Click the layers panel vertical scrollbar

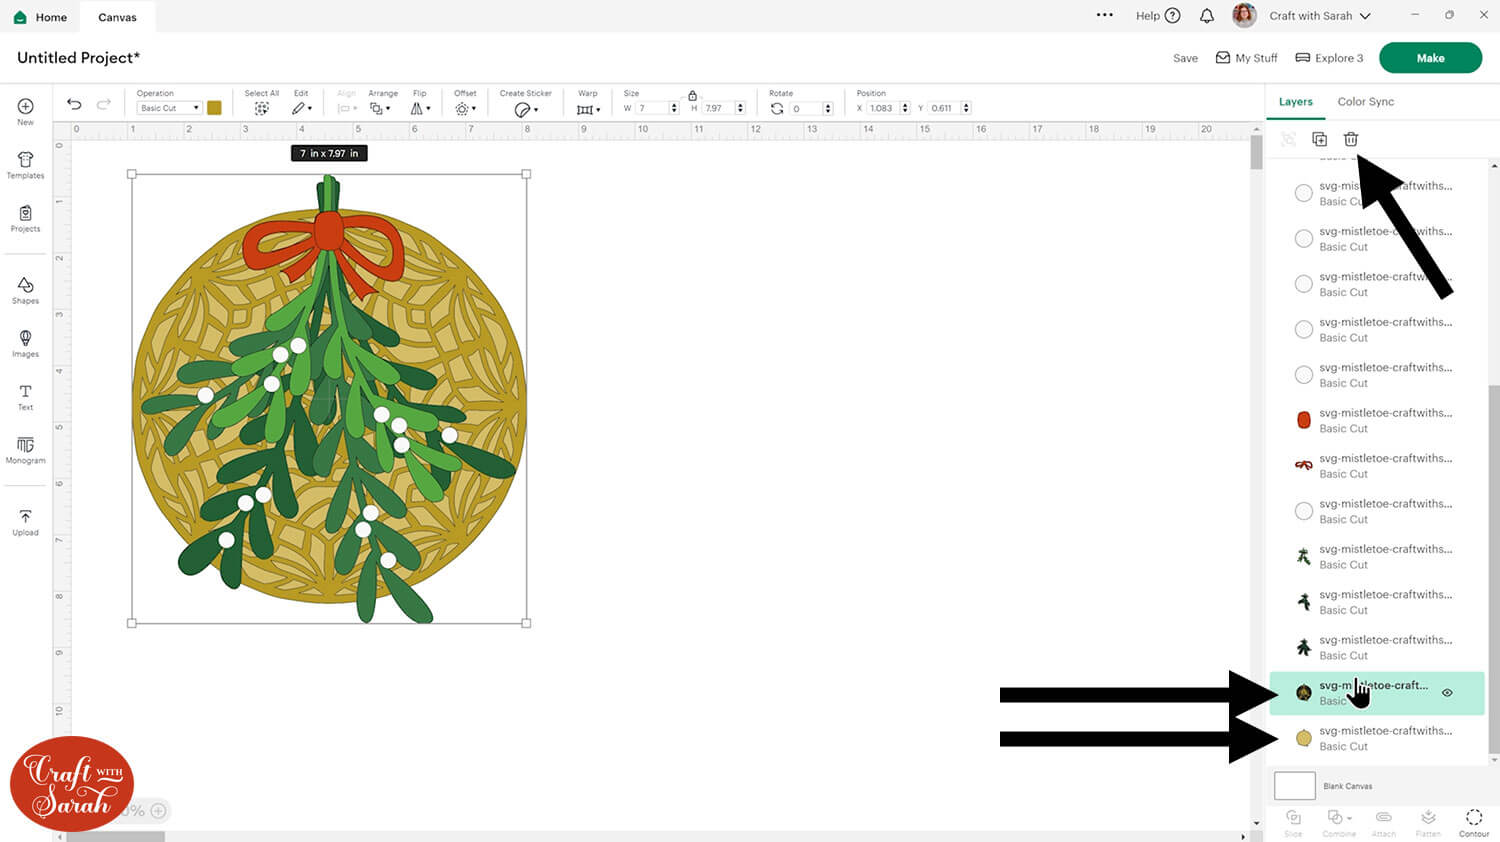tap(1494, 570)
